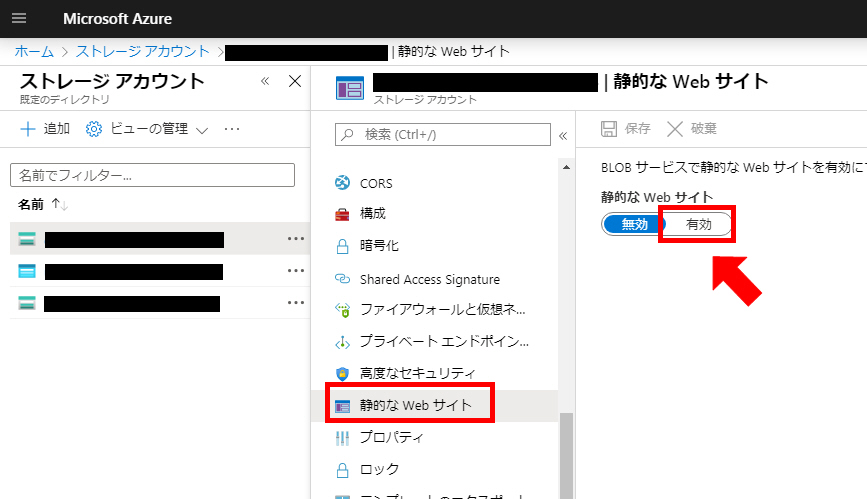Go to ホーム breadcrumb link

click(x=34, y=51)
